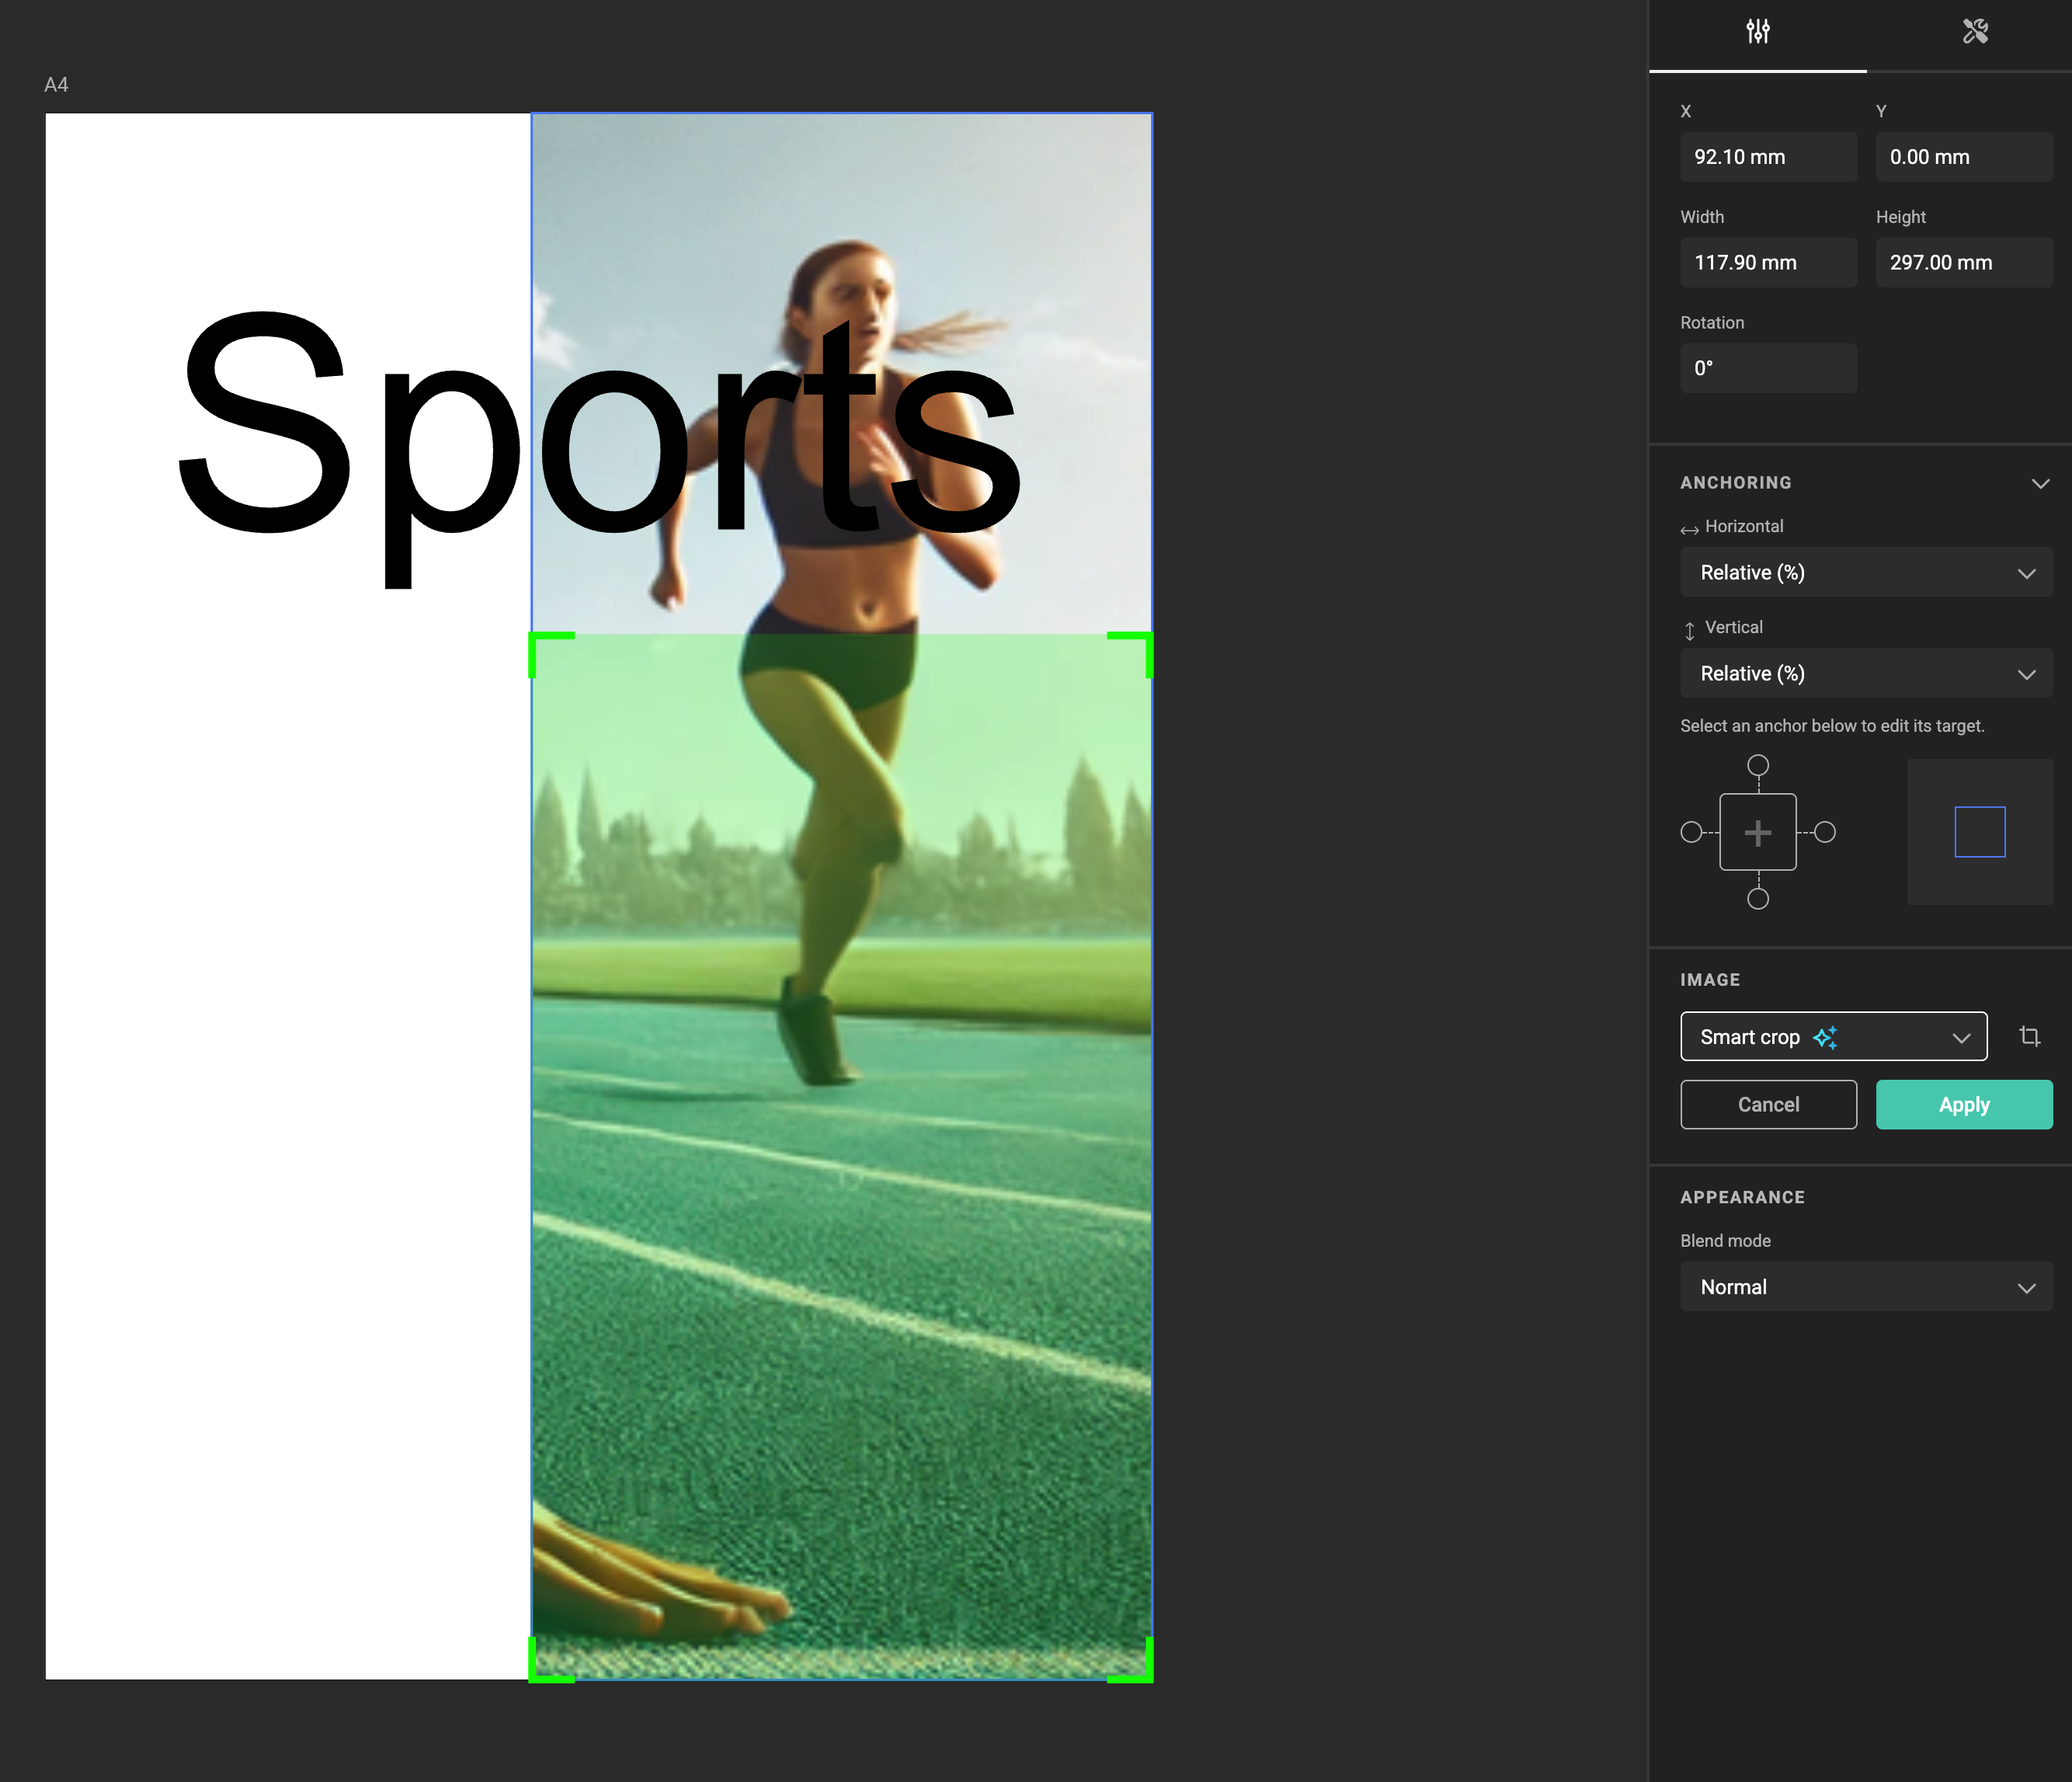The image size is (2072, 1782).
Task: Change the Width value 117.90 mm
Action: pos(1768,263)
